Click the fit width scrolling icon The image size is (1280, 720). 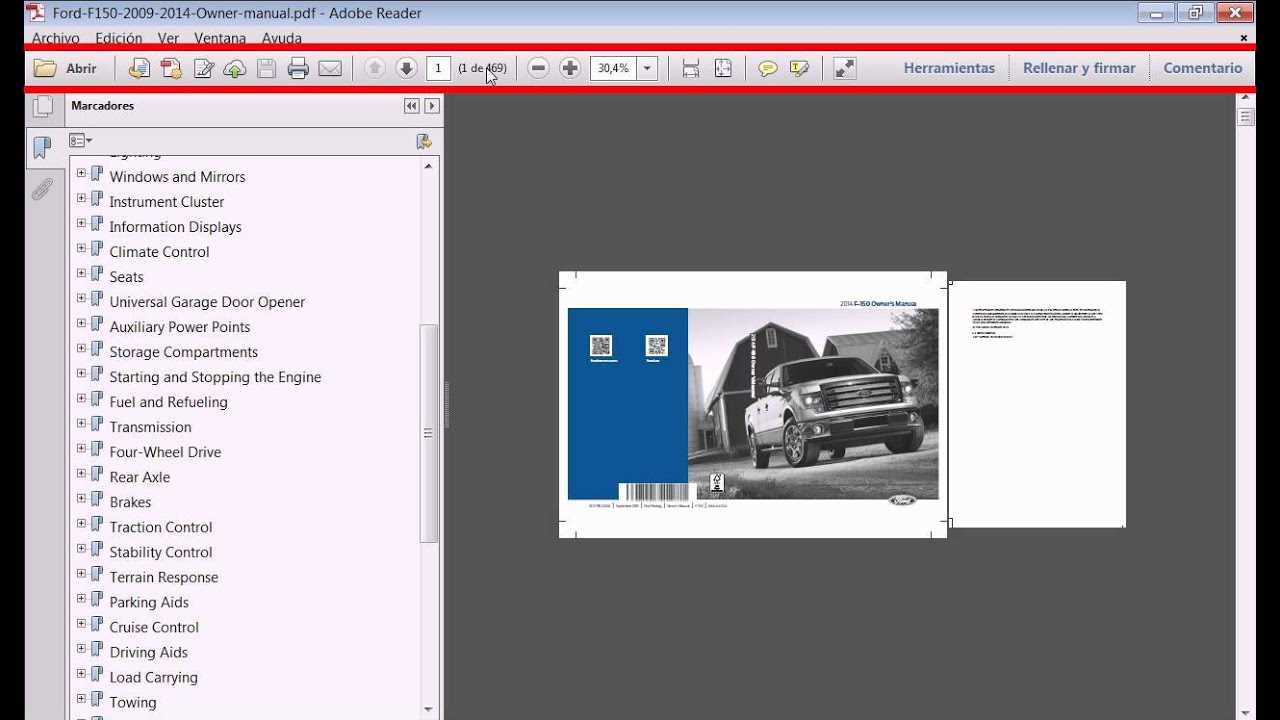pos(691,68)
